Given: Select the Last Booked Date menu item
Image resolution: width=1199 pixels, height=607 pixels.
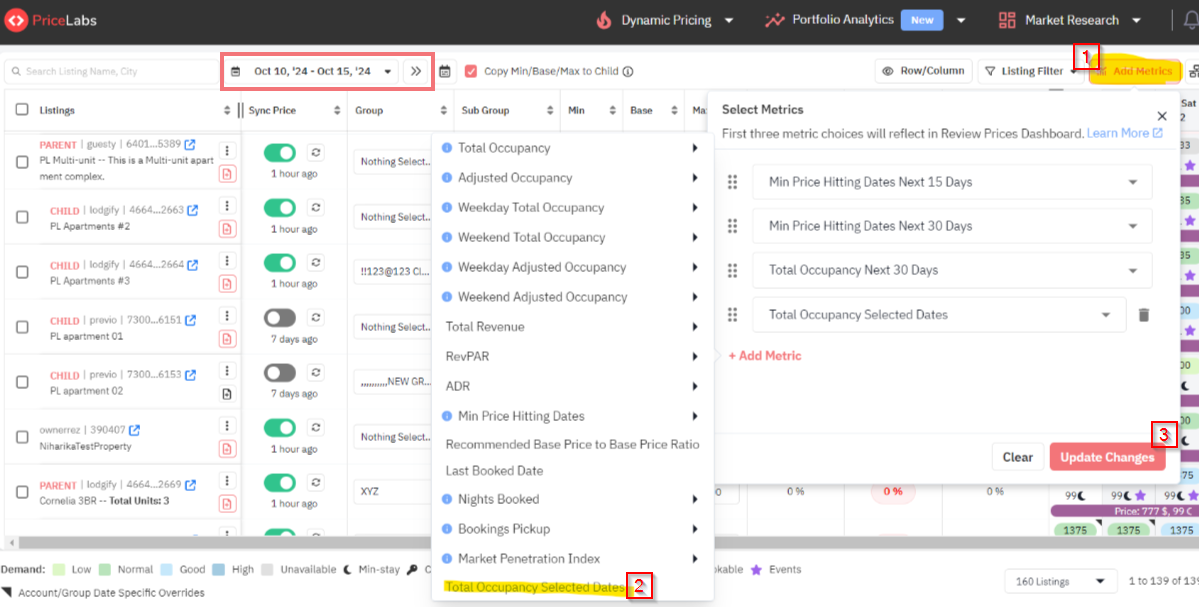Looking at the screenshot, I should click(494, 470).
